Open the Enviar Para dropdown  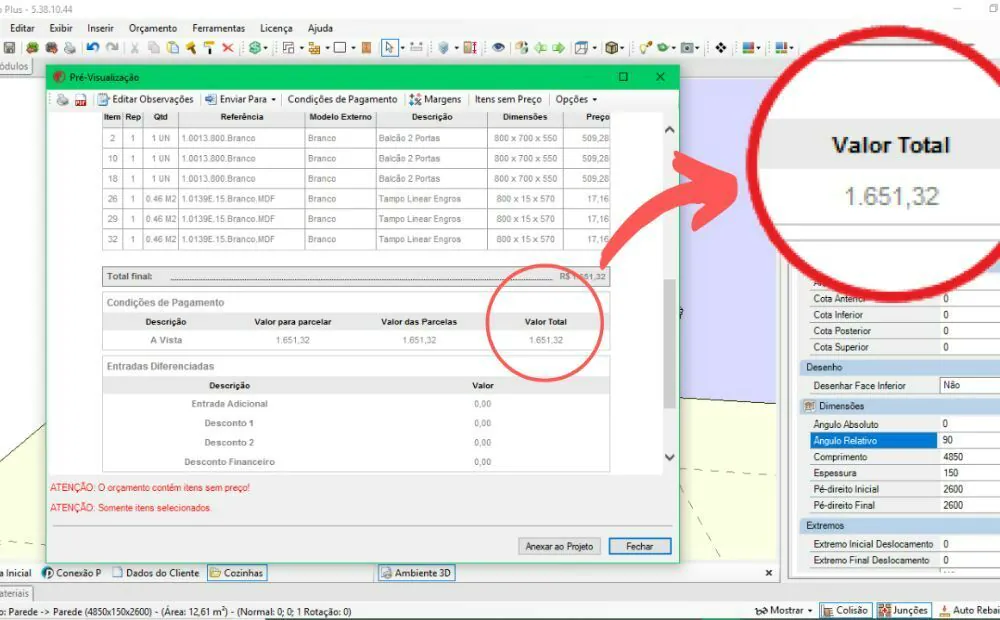(x=240, y=100)
